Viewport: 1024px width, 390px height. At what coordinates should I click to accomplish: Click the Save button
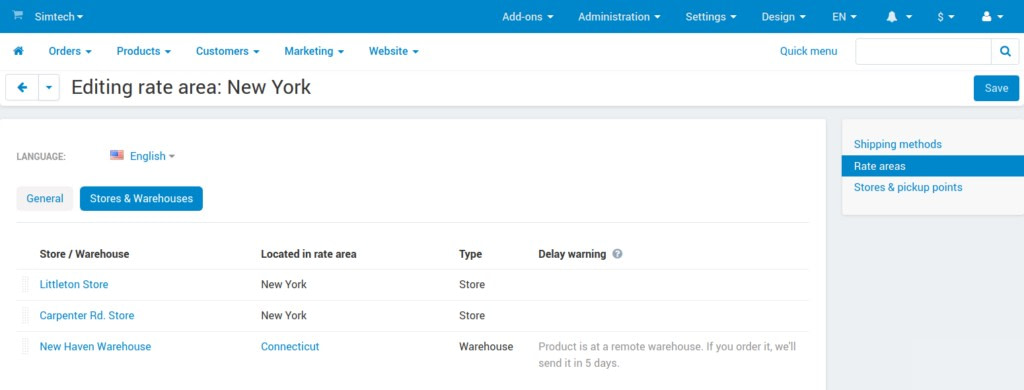point(996,88)
